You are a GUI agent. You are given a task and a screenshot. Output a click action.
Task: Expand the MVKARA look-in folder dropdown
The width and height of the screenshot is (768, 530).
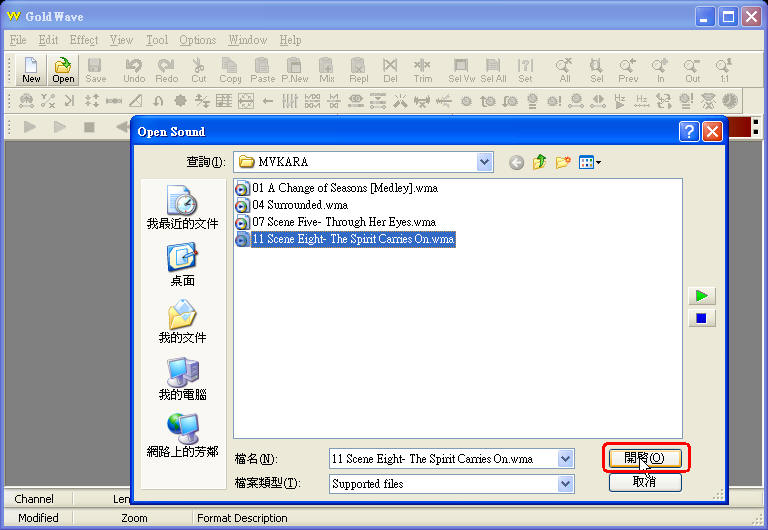coord(485,162)
